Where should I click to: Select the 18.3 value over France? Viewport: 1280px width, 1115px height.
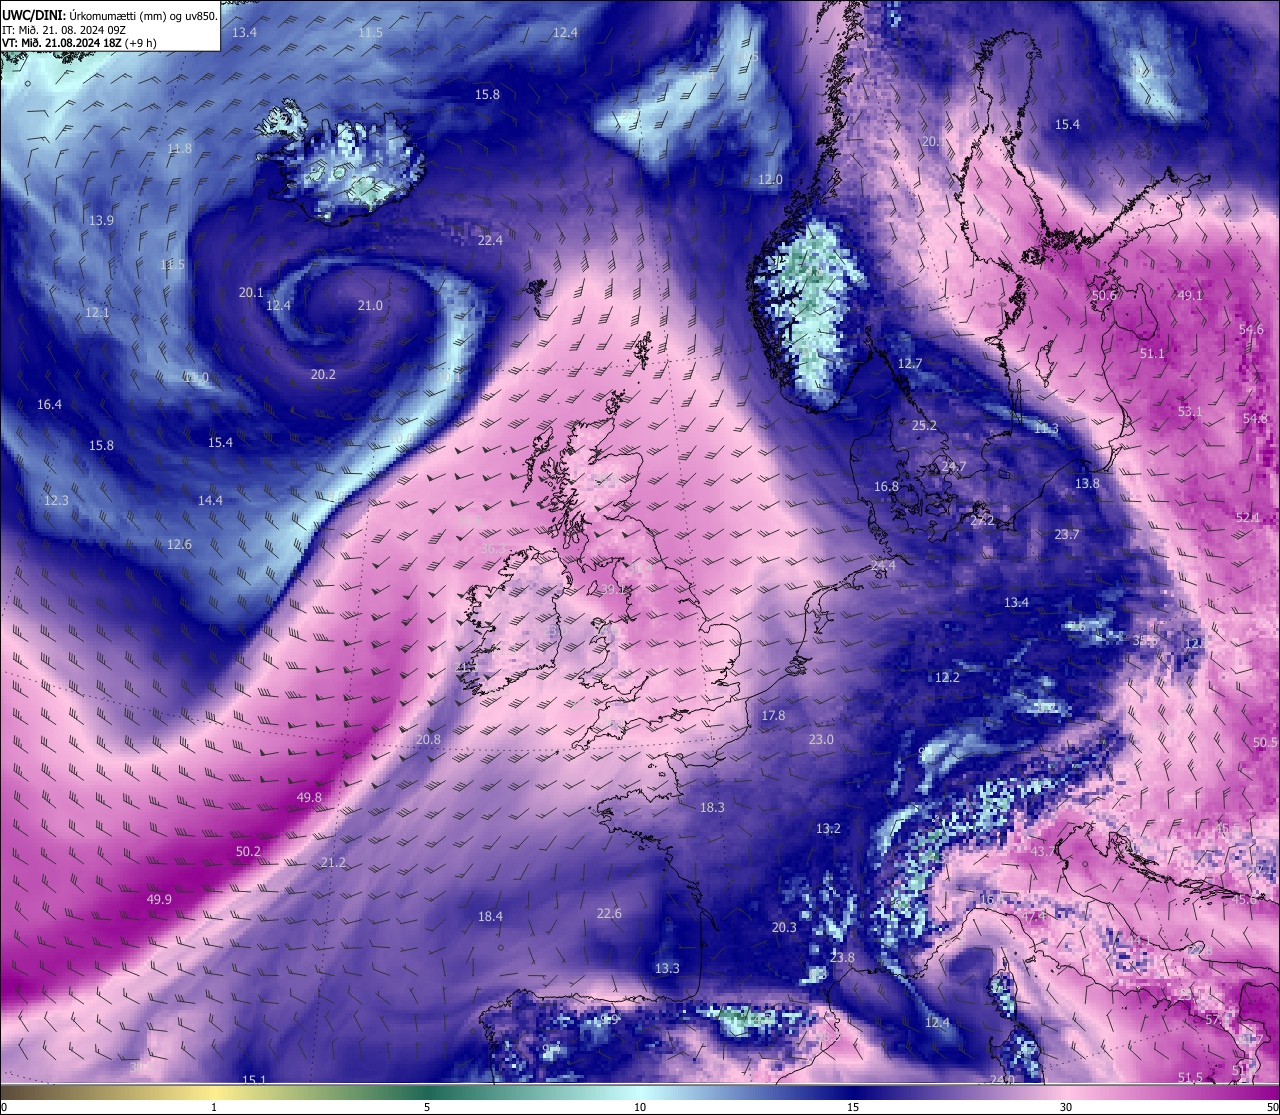coord(712,807)
